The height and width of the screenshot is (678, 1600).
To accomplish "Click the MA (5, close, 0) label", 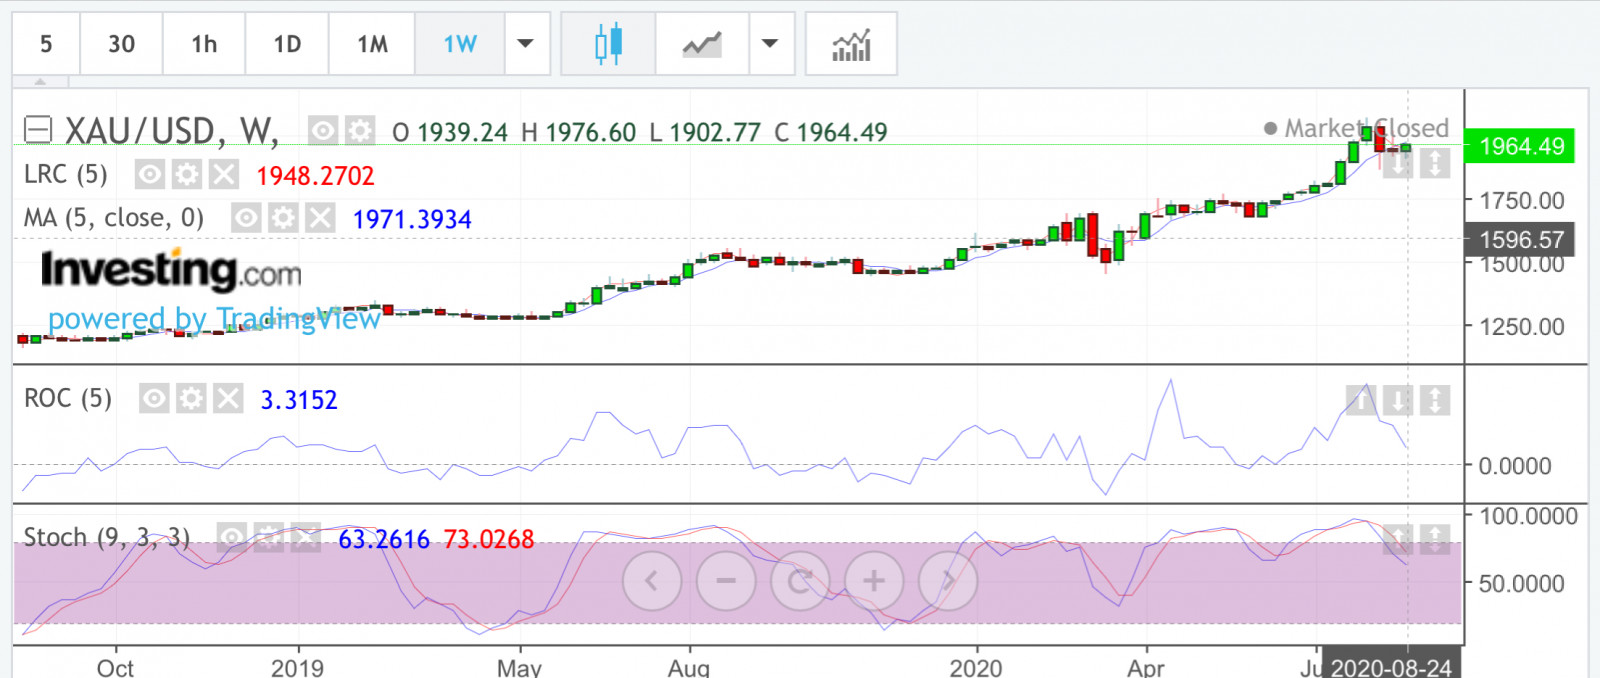I will (114, 218).
